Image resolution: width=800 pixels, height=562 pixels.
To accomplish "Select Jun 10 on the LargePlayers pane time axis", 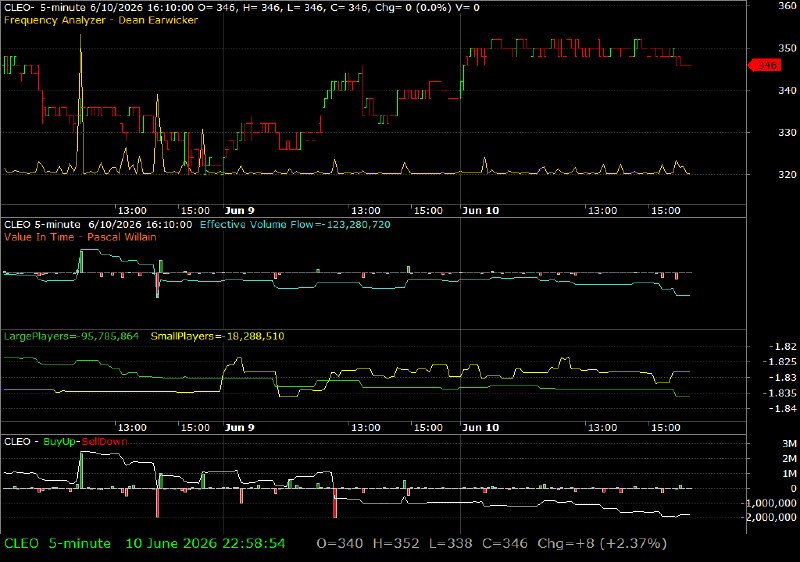I will pyautogui.click(x=481, y=427).
